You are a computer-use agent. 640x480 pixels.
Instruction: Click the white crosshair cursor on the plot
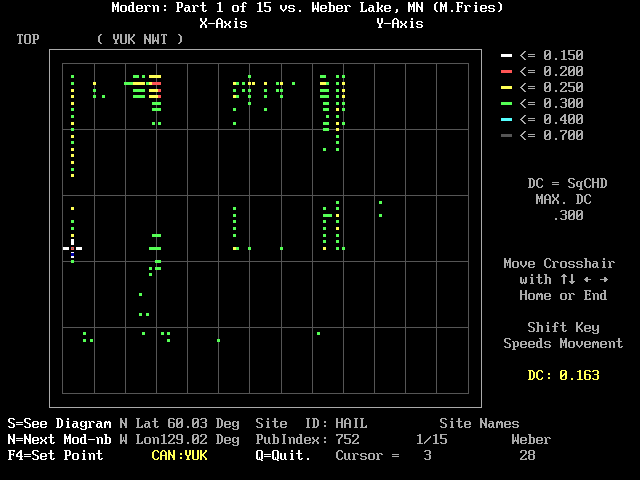pos(72,248)
